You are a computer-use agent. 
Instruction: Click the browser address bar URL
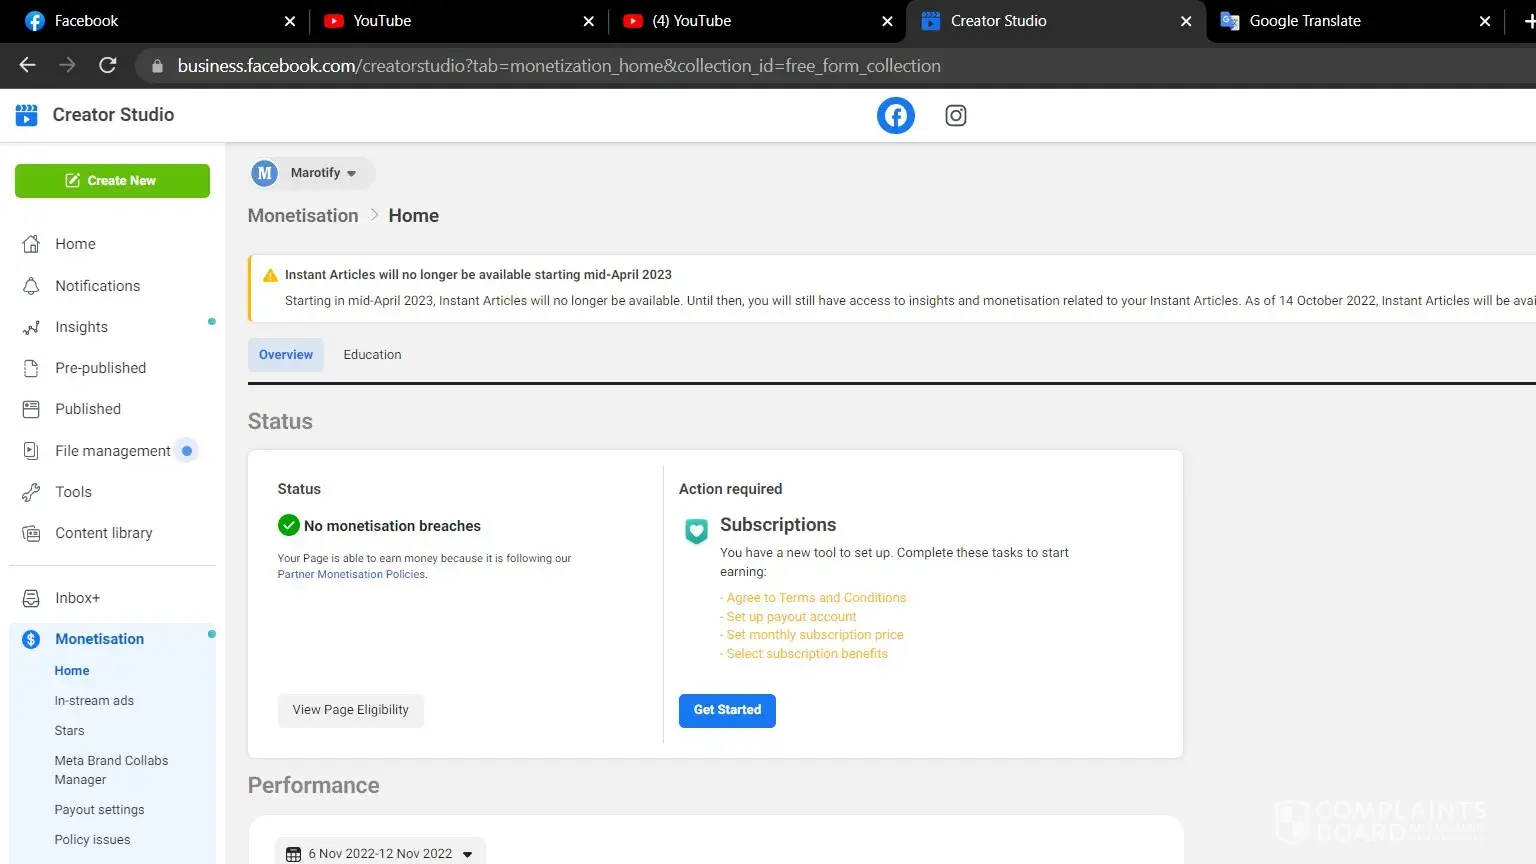click(558, 66)
